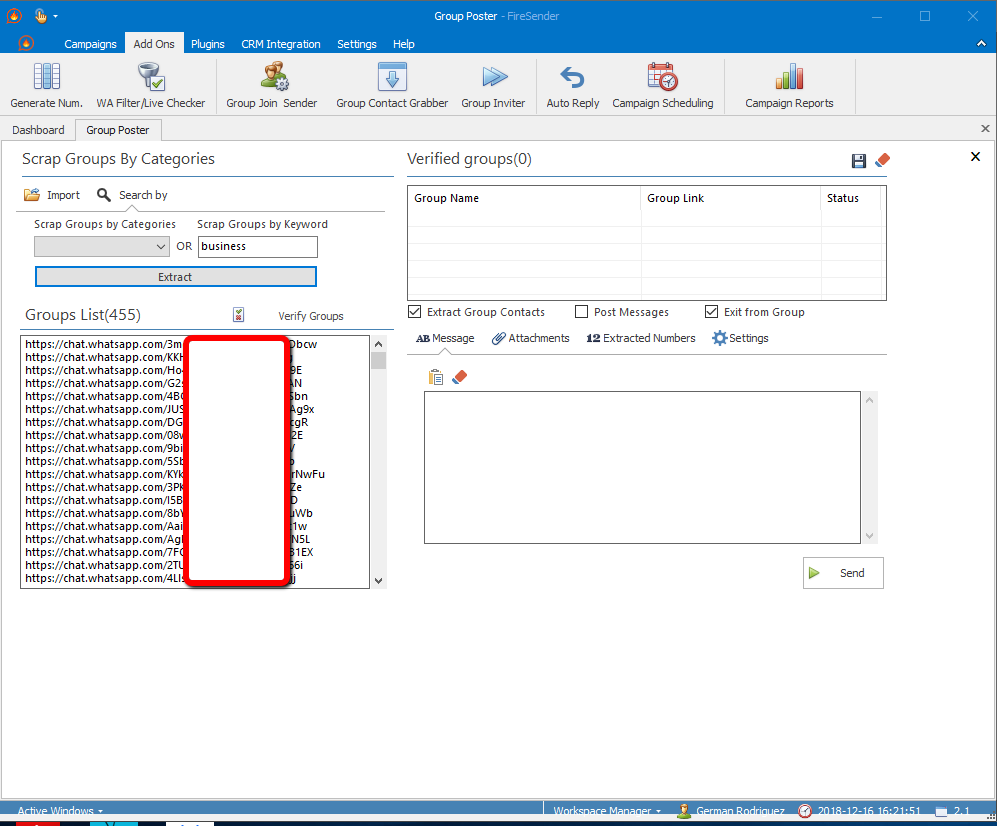Click the flame application menu button
This screenshot has width=997, height=826.
click(26, 43)
